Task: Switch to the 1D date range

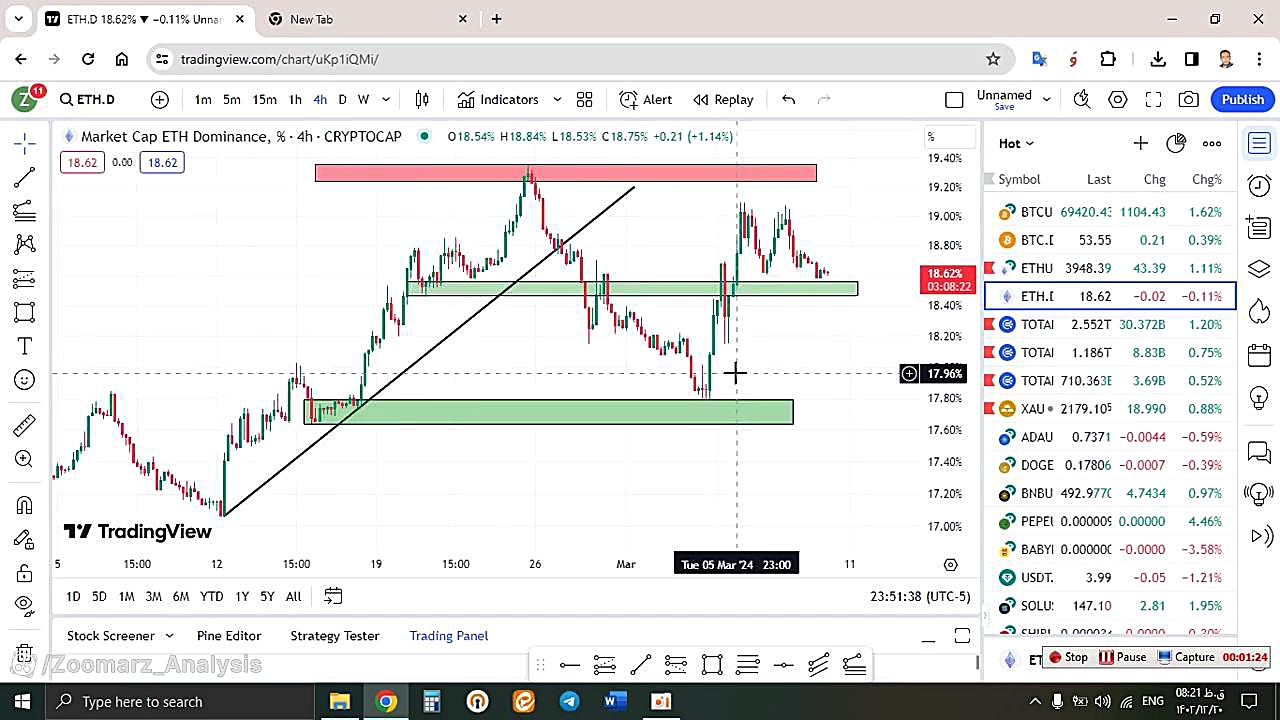Action: click(73, 596)
